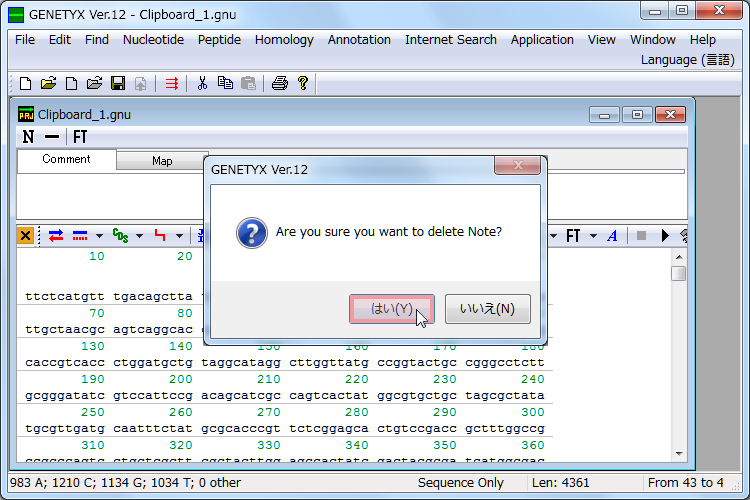Click sequence block caccgtcacc at position 130
Screen dimensions: 750x500
click(x=65, y=363)
